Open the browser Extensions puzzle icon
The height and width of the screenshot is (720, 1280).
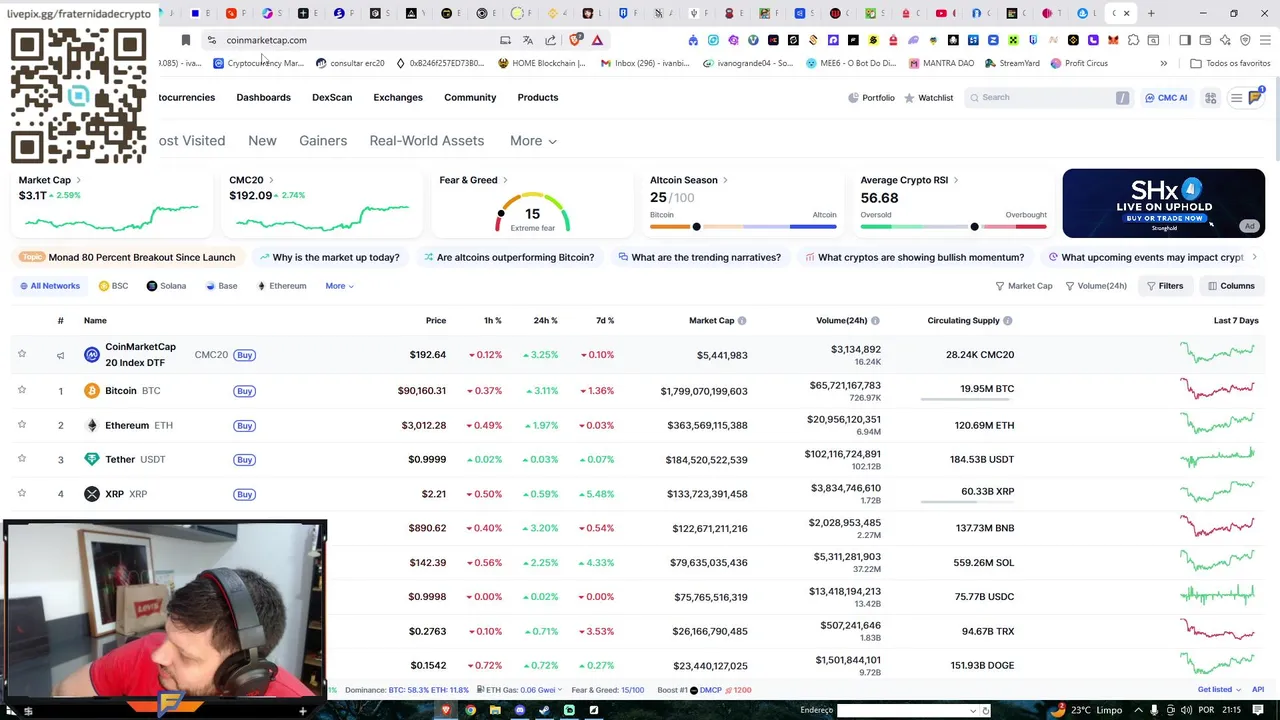click(1133, 40)
